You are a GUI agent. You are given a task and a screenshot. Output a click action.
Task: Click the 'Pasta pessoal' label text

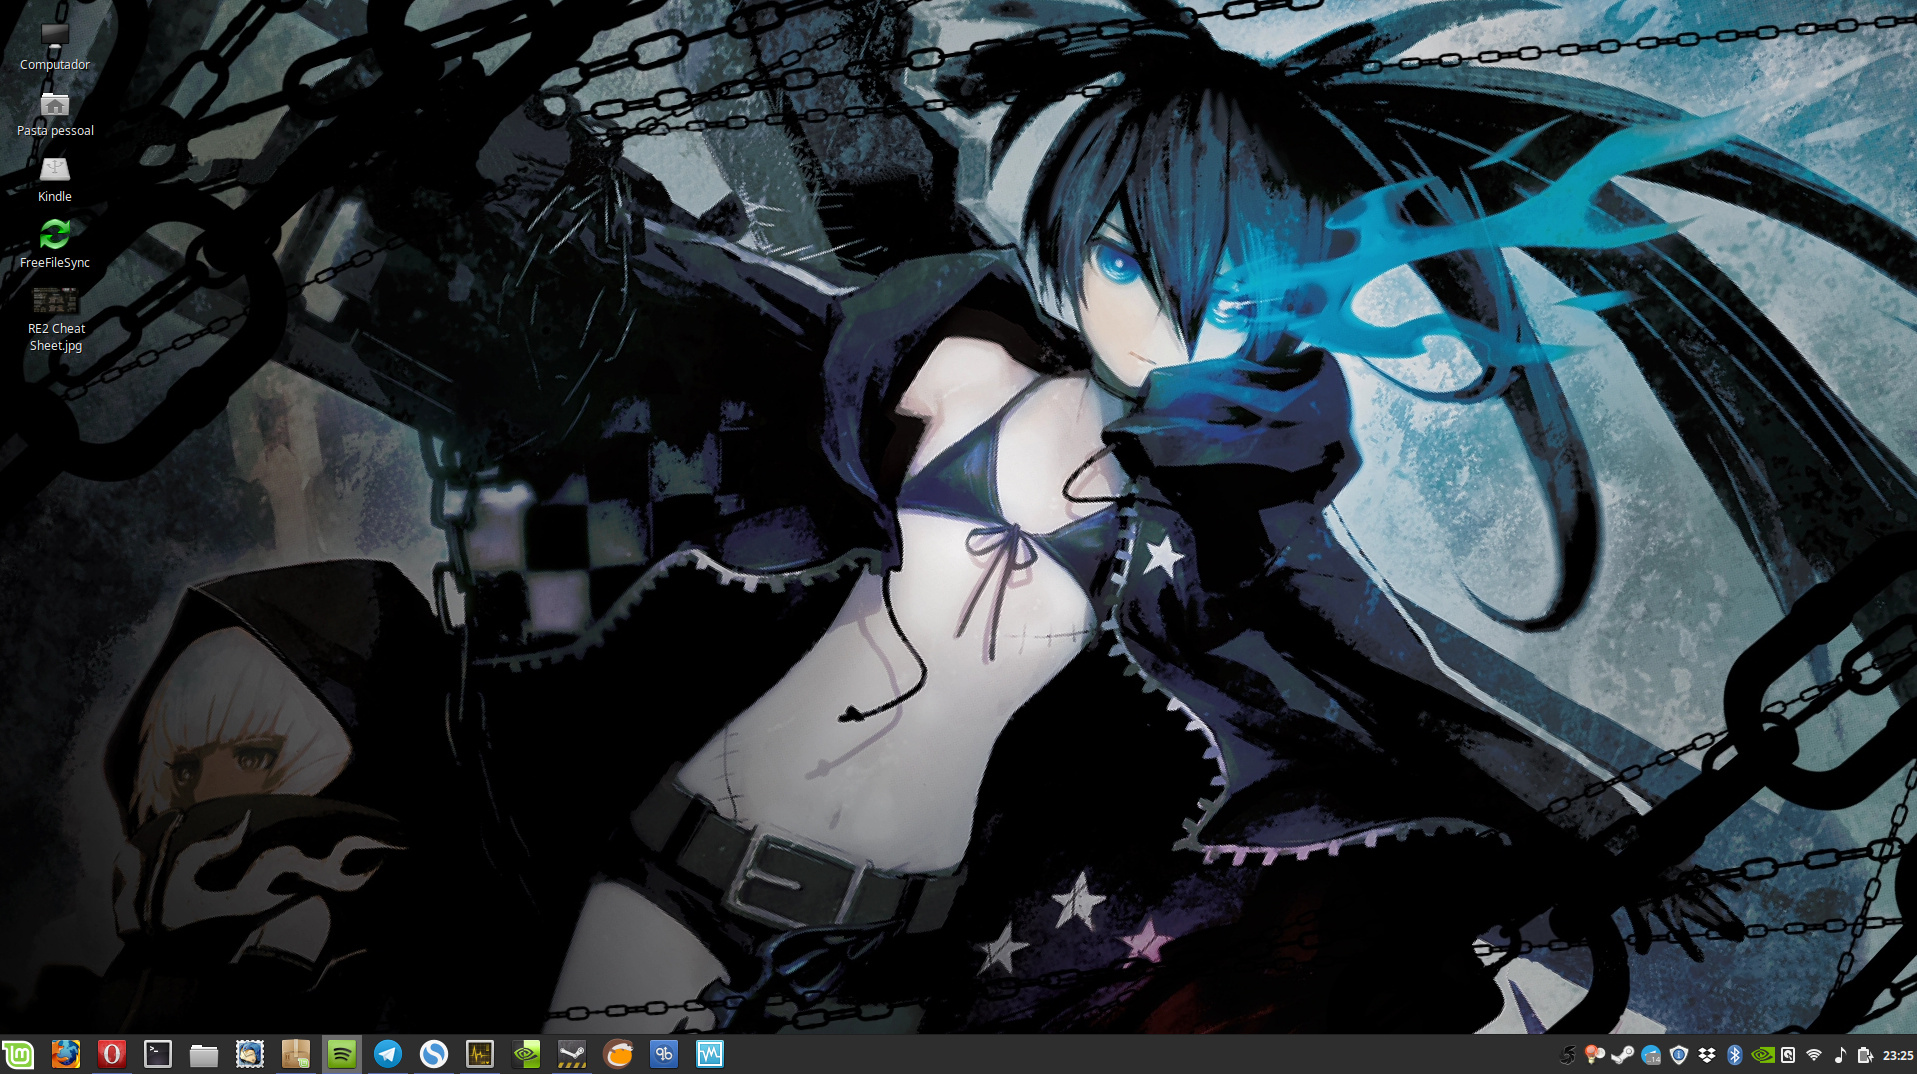55,131
